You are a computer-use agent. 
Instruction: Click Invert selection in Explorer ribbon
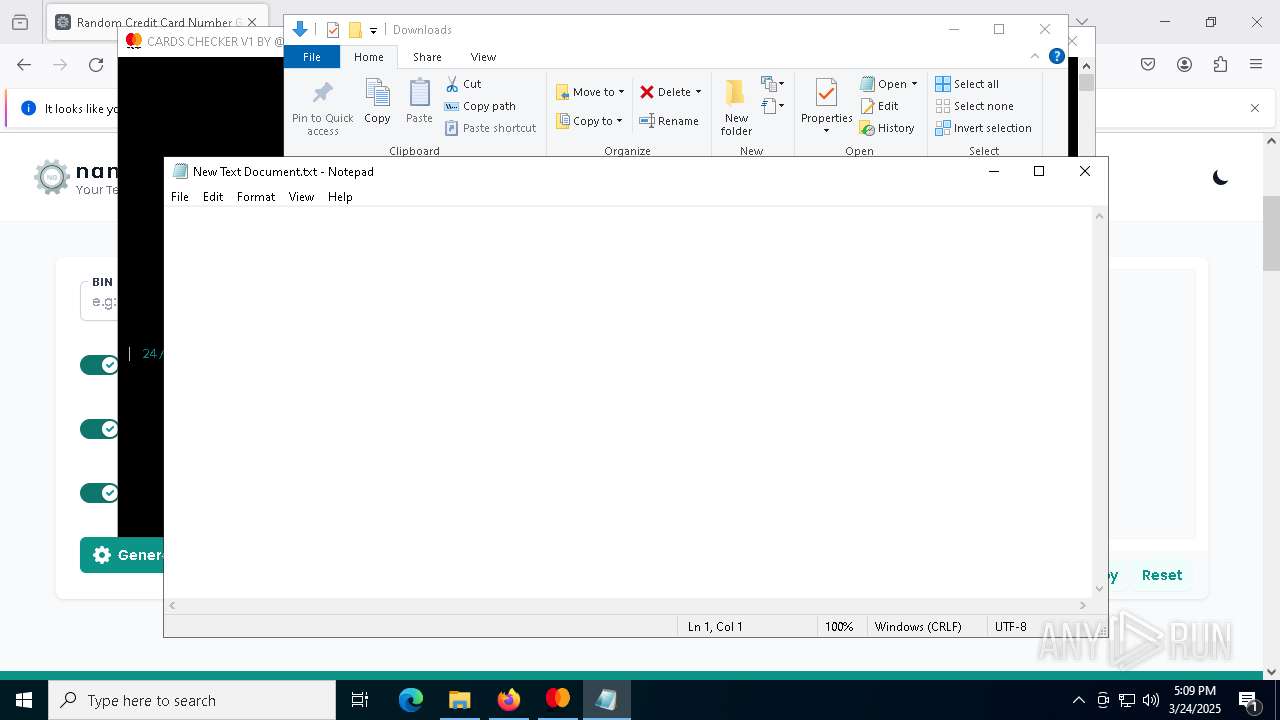(983, 128)
